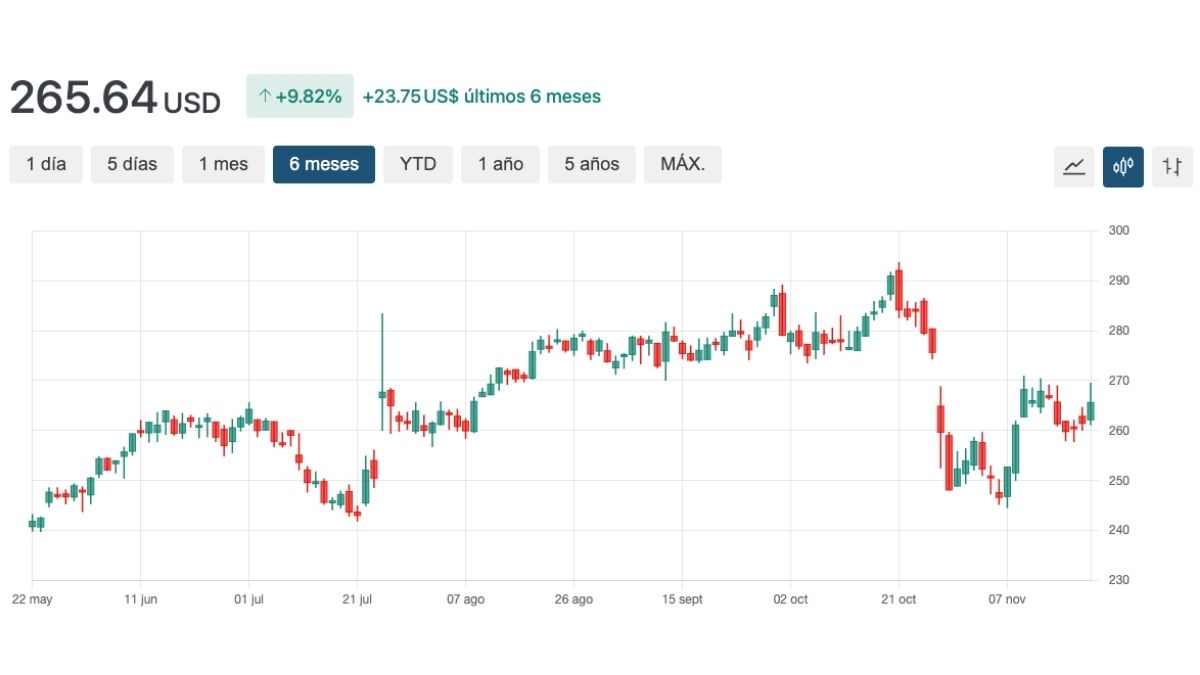The width and height of the screenshot is (1200, 675).
Task: Show the 5 años price history
Action: click(591, 164)
